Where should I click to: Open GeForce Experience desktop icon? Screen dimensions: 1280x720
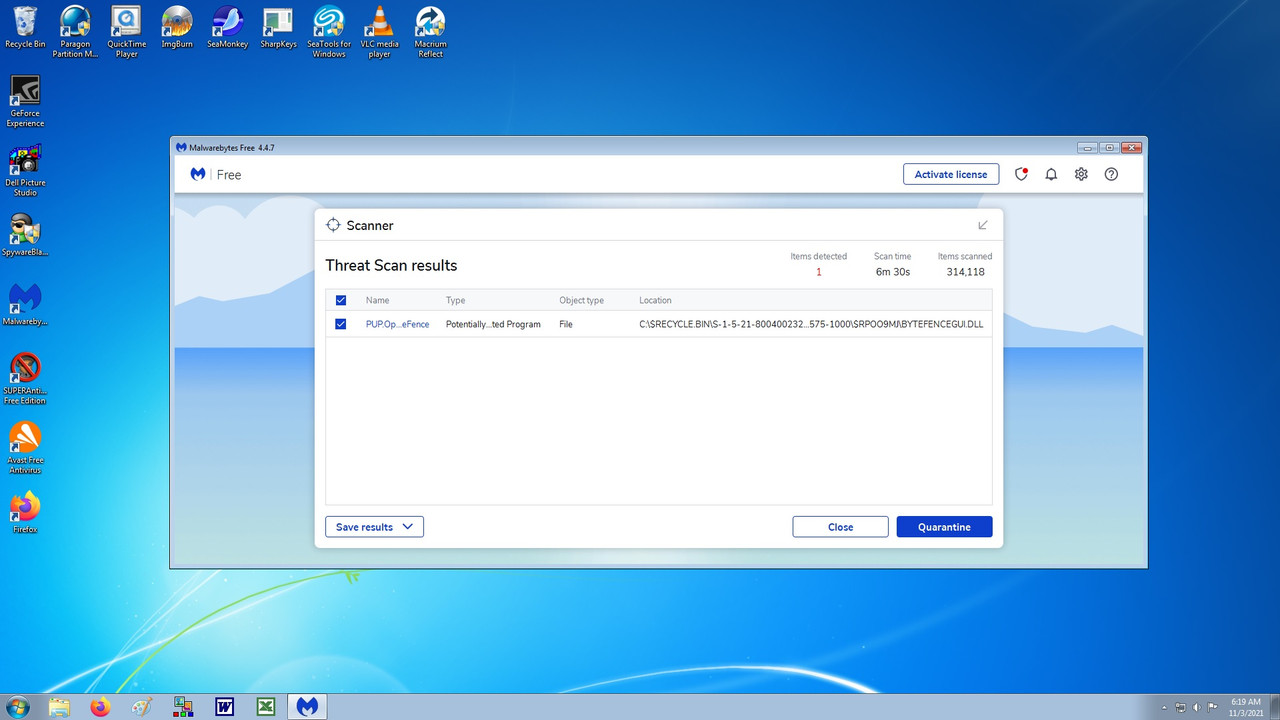(x=25, y=101)
